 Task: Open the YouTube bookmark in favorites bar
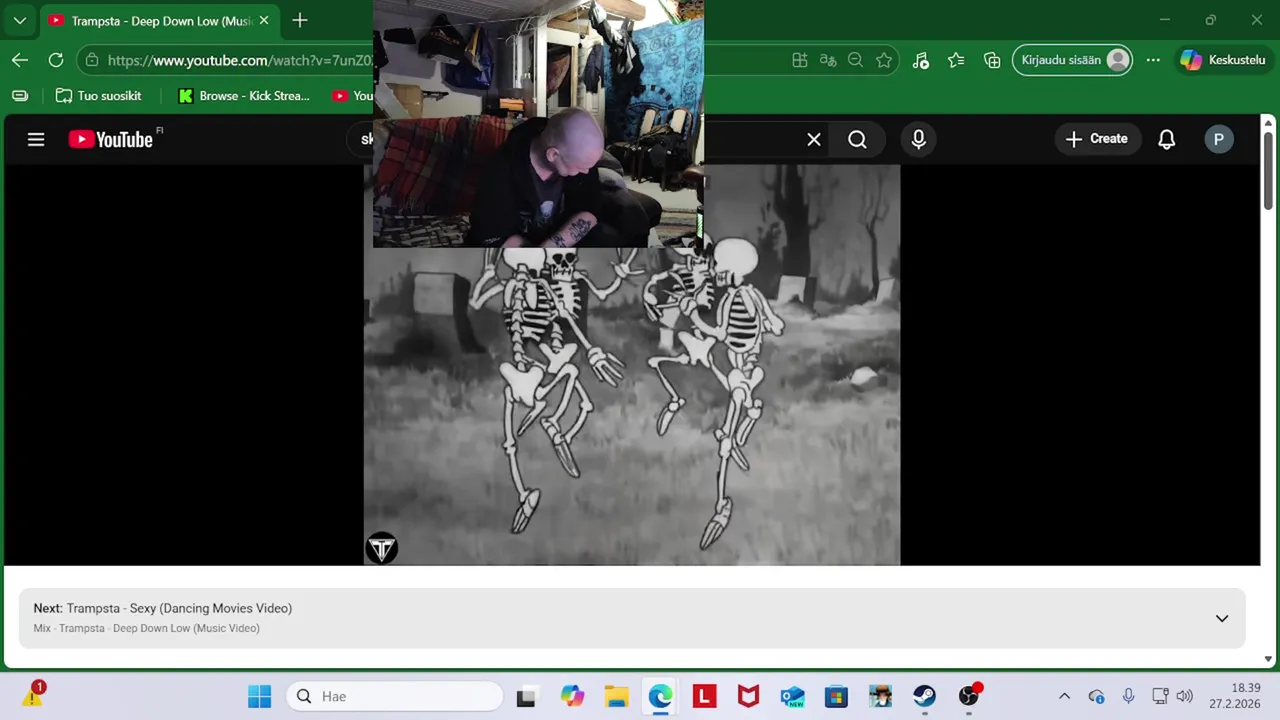(x=352, y=96)
